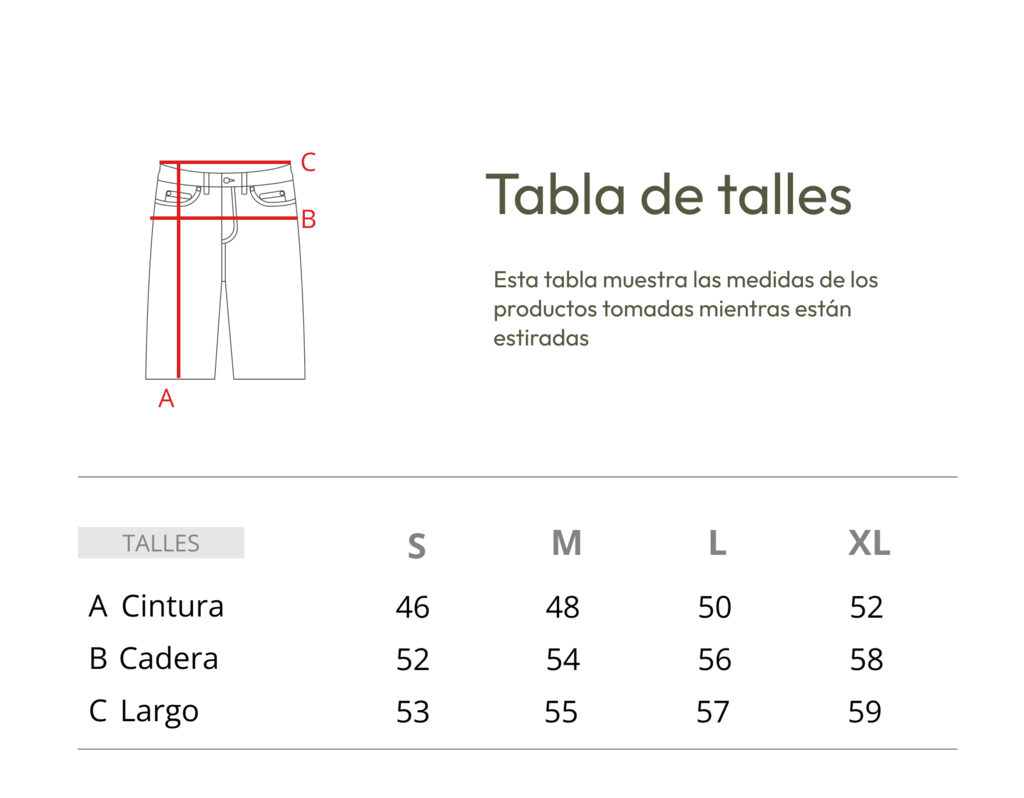Select the L size column header
1024x798 pixels.
[717, 543]
